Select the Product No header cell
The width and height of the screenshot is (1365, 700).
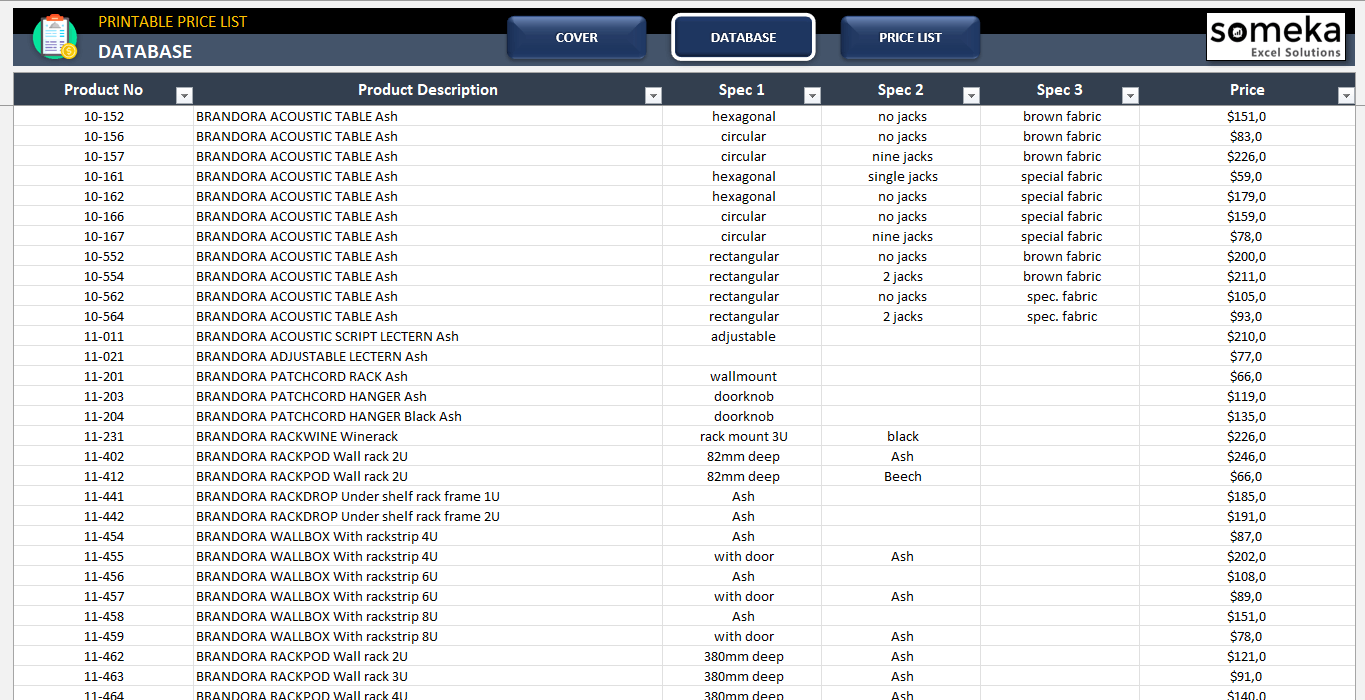click(104, 90)
